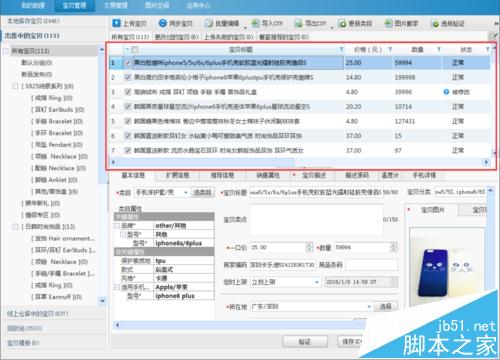This screenshot has width=500, height=360.
Task: Uncheck row 2 checkbox priced 14.80
Action: coord(128,77)
